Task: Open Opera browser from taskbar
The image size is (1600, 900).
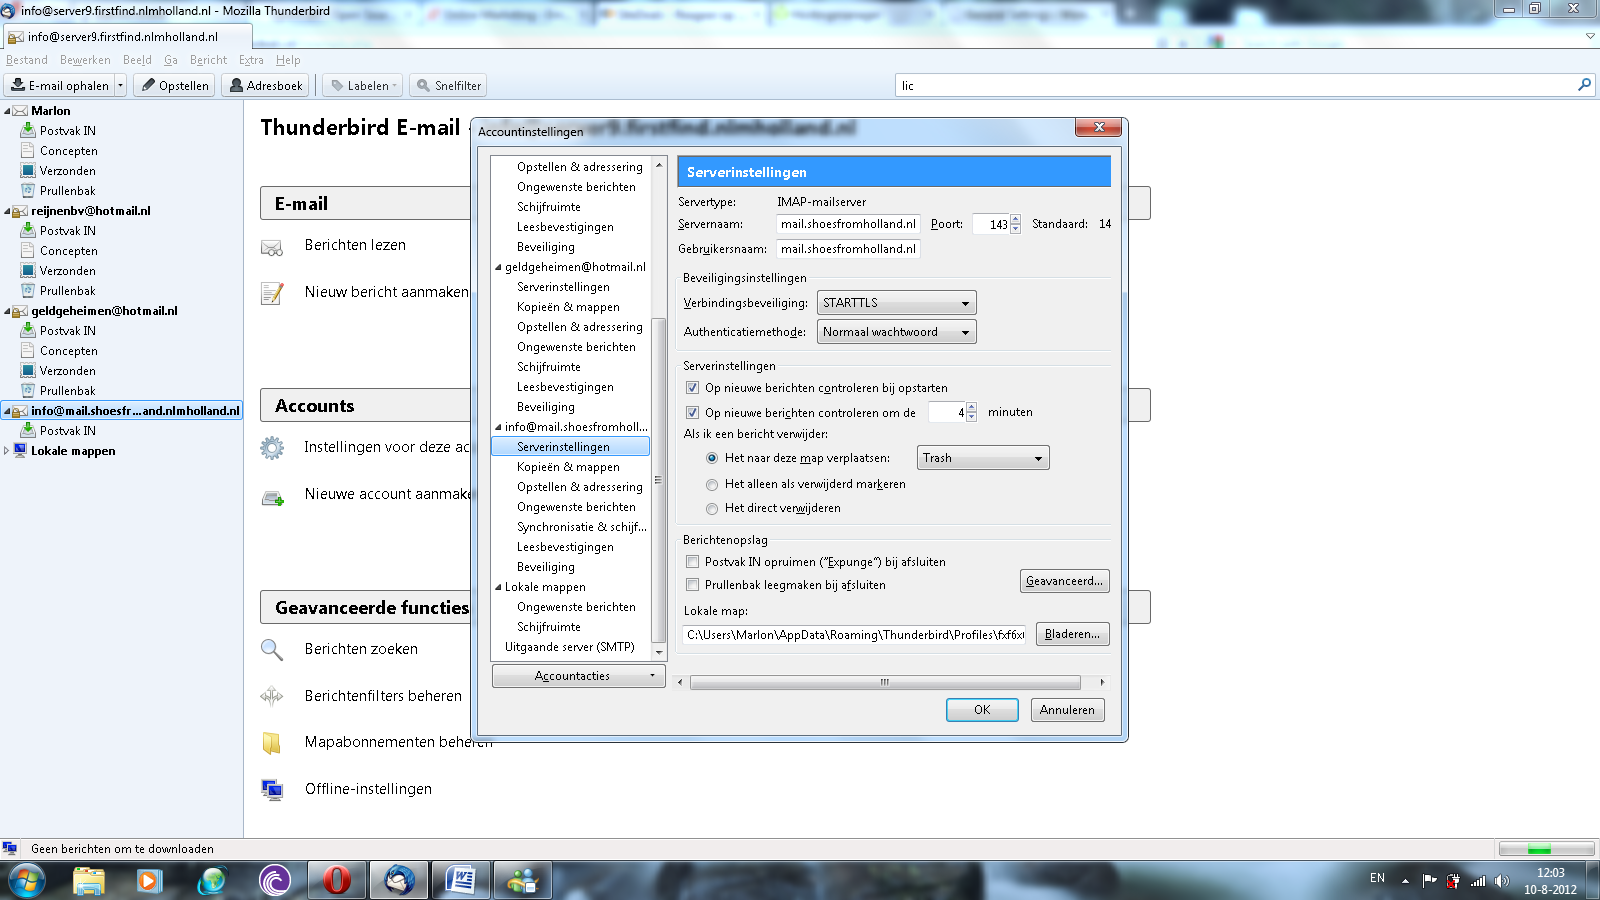Action: (x=337, y=880)
